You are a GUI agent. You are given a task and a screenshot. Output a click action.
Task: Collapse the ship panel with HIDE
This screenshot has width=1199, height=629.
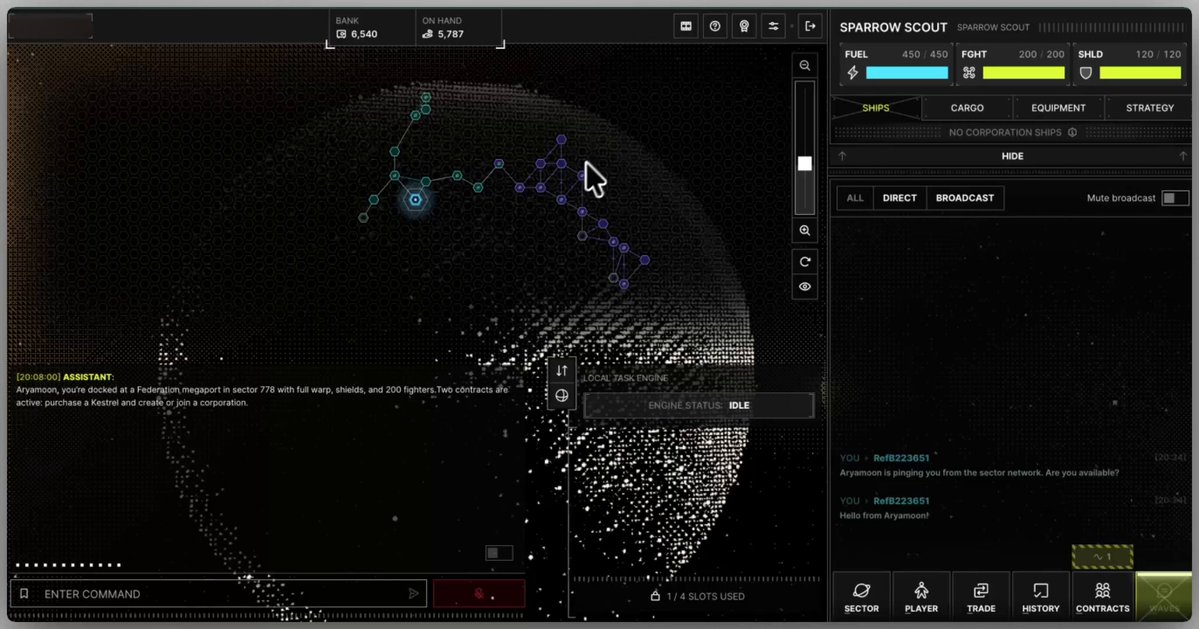[x=1012, y=156]
